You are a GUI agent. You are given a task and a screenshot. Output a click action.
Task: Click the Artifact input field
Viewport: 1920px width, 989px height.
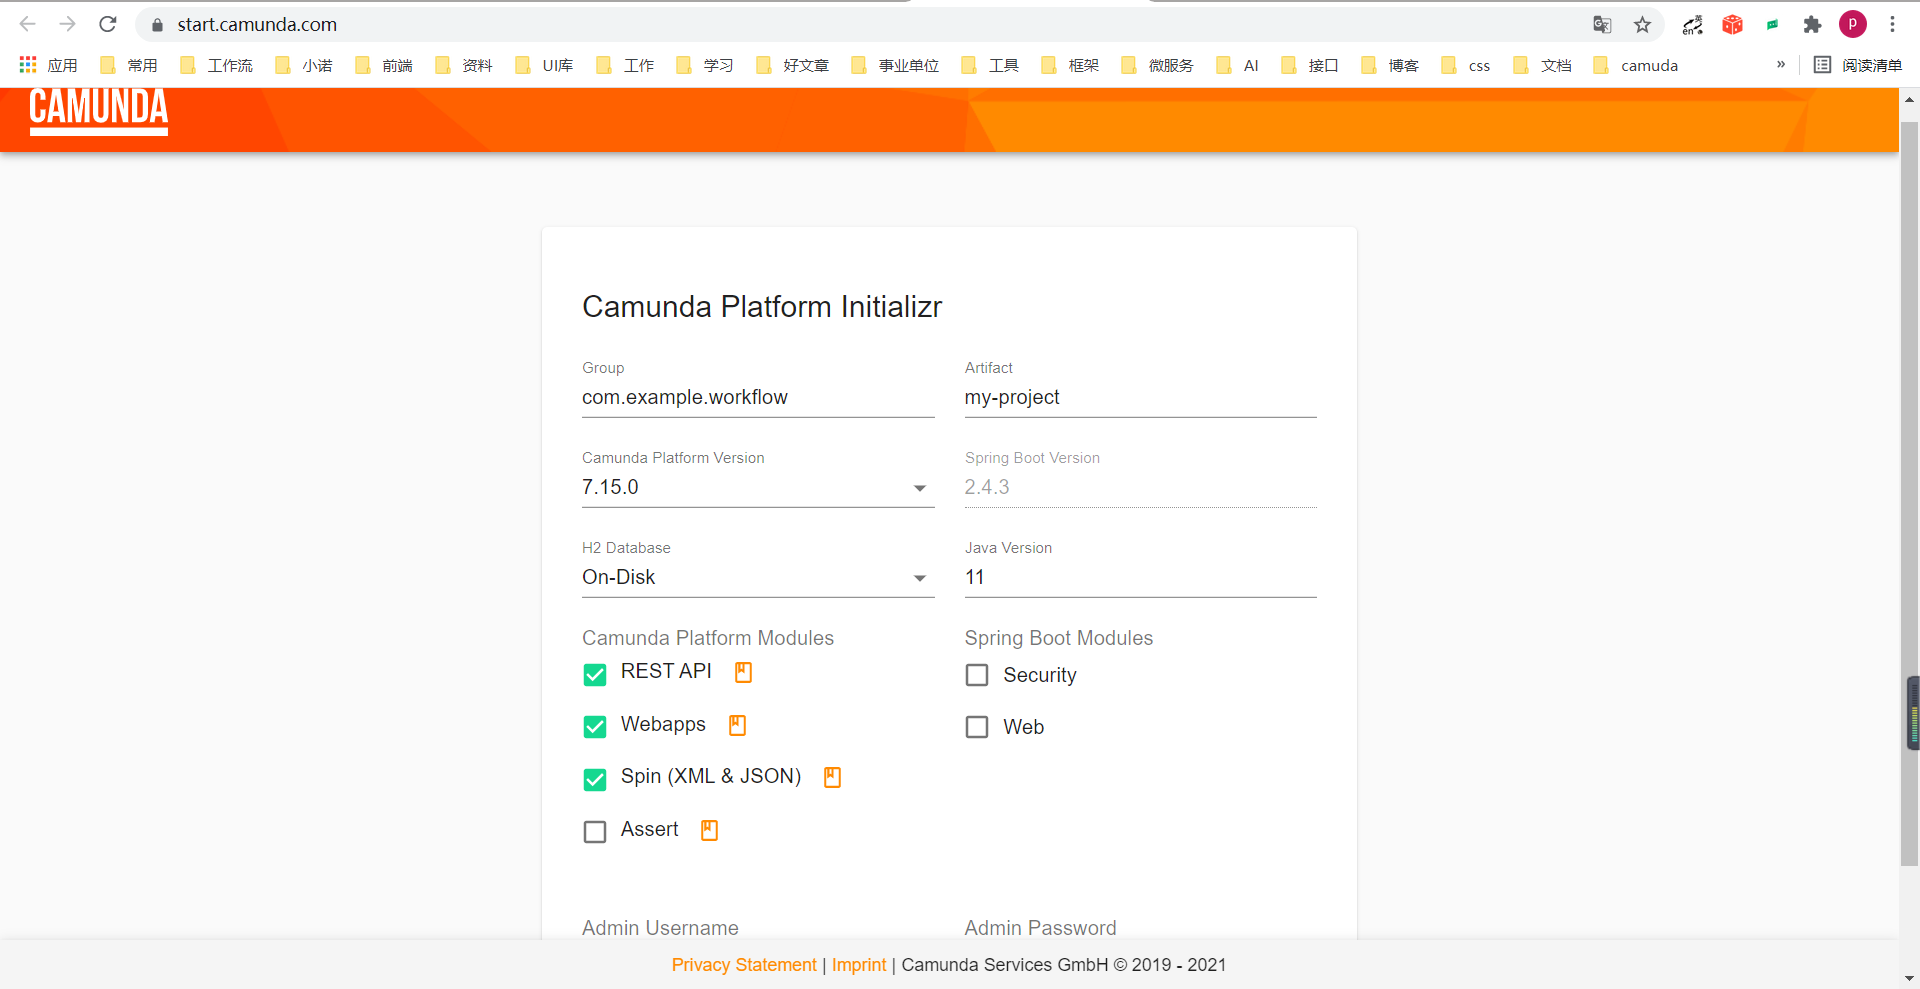point(1140,397)
